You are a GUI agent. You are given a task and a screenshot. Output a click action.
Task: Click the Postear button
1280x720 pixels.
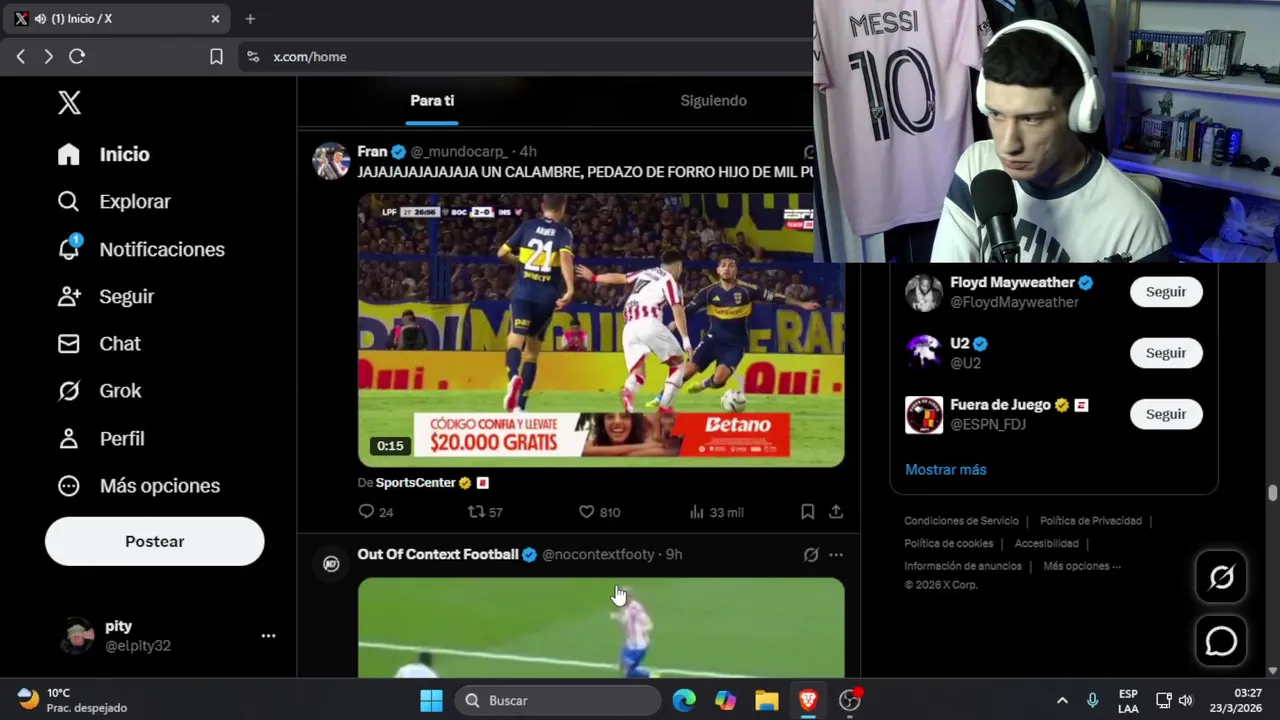tap(154, 541)
